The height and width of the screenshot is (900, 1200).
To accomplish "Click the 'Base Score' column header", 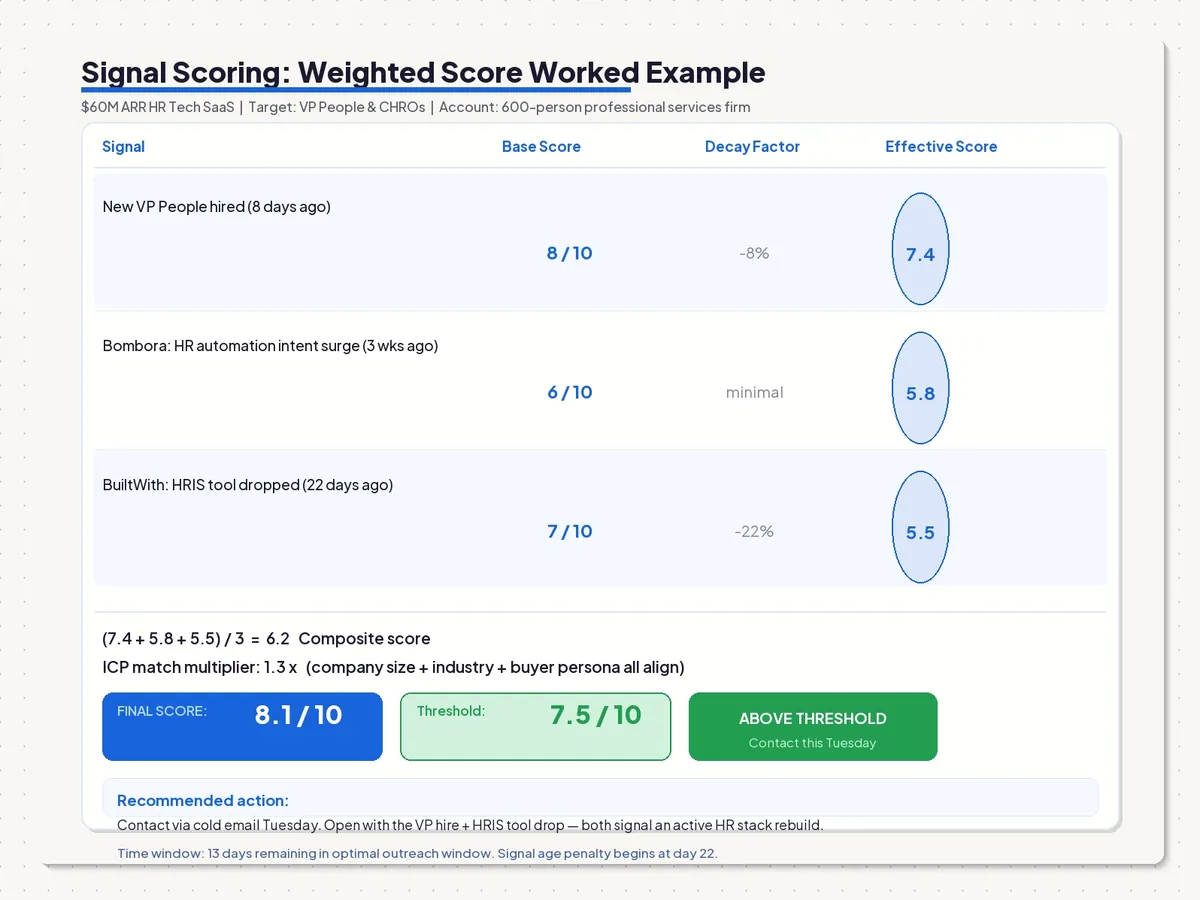I will [541, 146].
